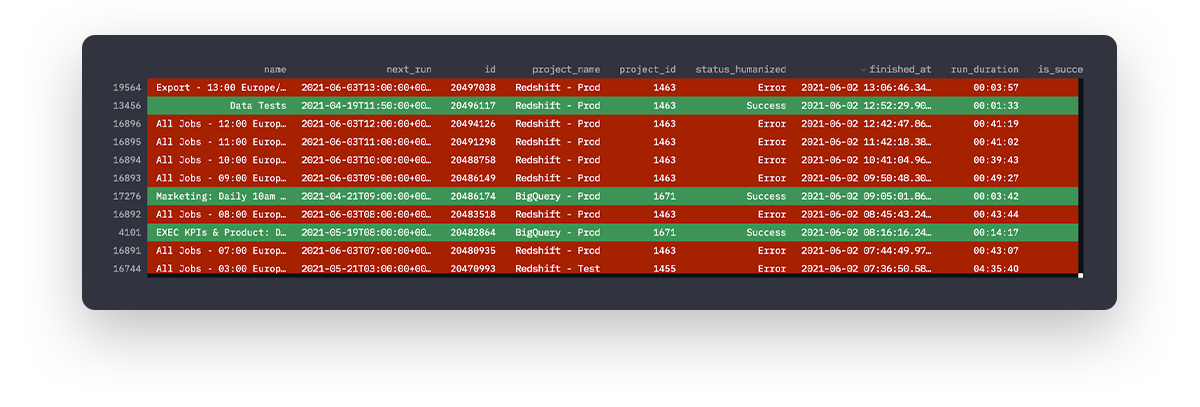Screen dimensions: 1200x407
Task: Click the Success status in Data Tests row
Action: (x=766, y=106)
